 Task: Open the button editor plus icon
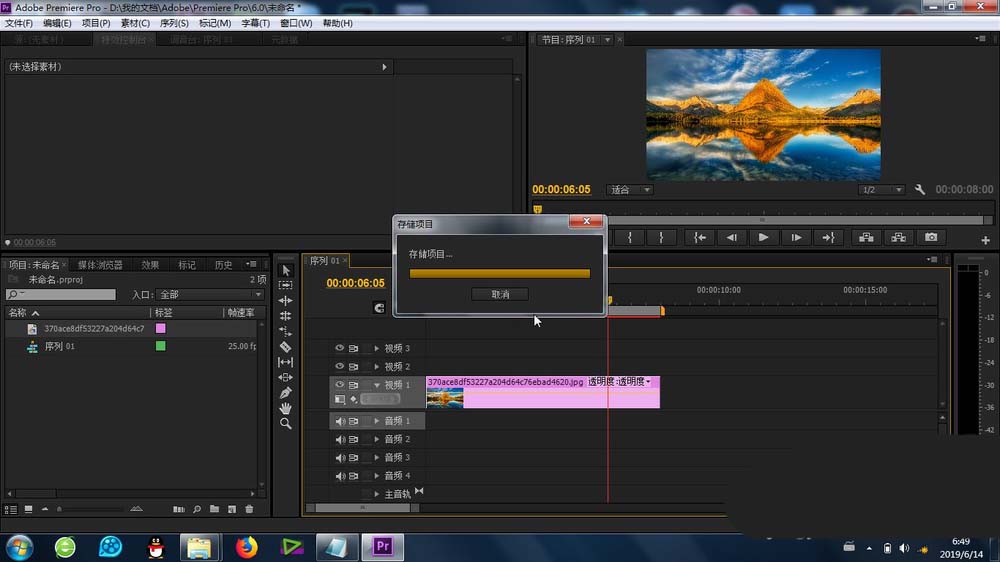(x=985, y=240)
